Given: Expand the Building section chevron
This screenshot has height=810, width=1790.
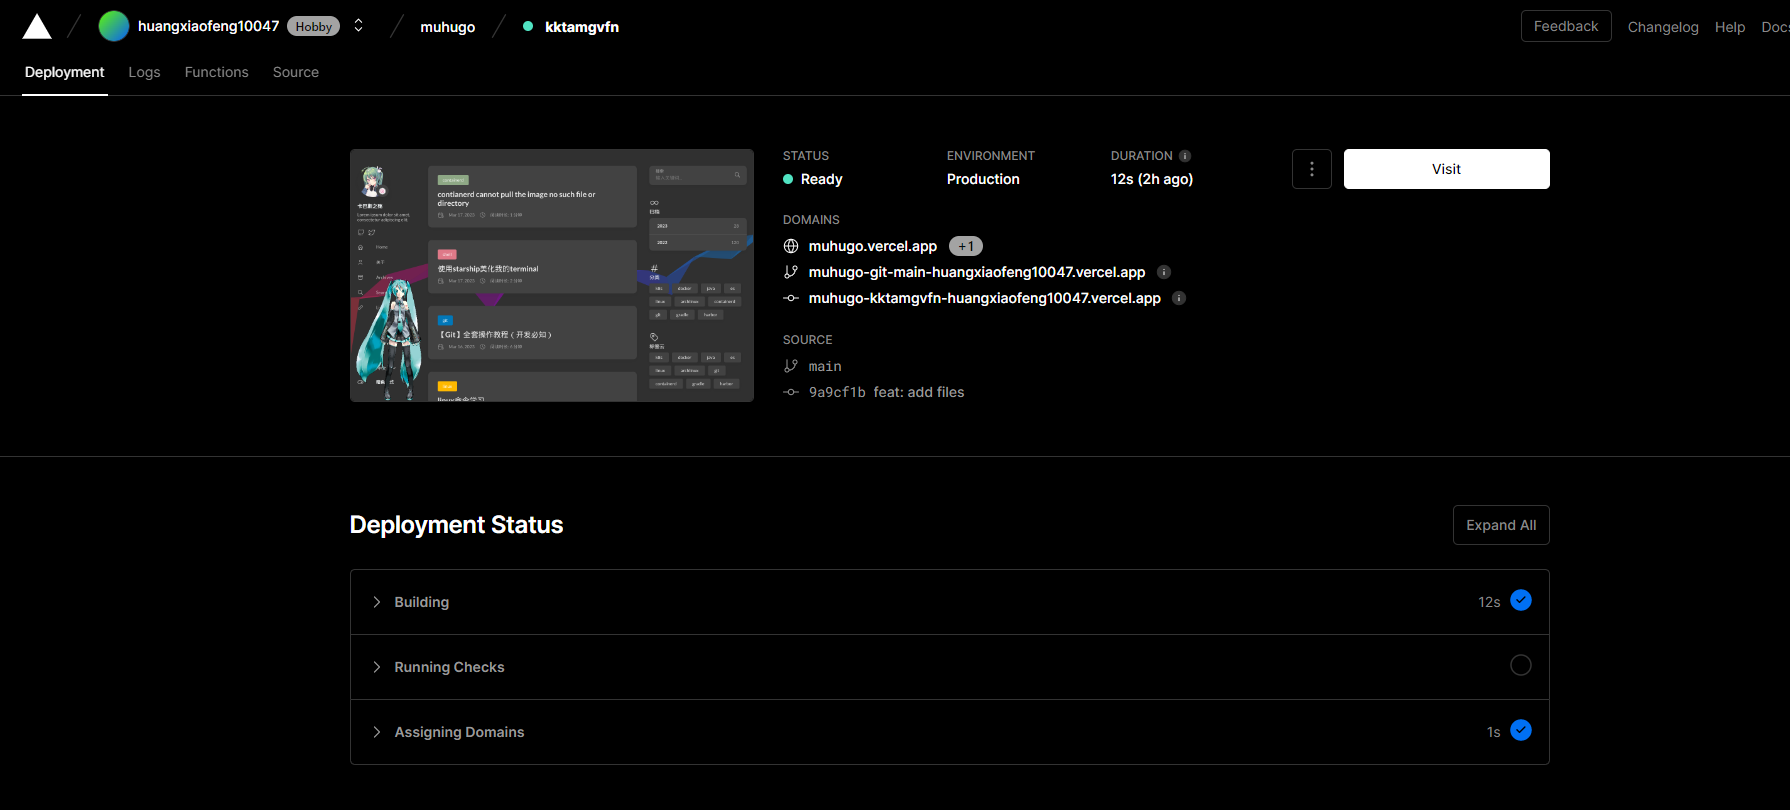Looking at the screenshot, I should tap(377, 602).
